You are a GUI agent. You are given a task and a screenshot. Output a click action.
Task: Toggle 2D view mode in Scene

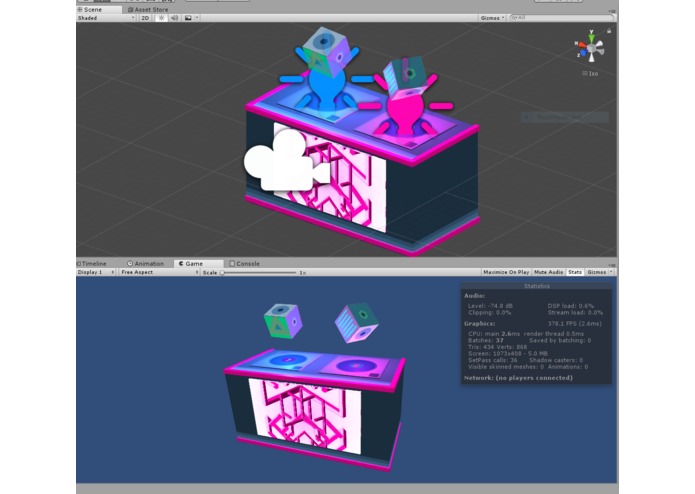pos(145,18)
